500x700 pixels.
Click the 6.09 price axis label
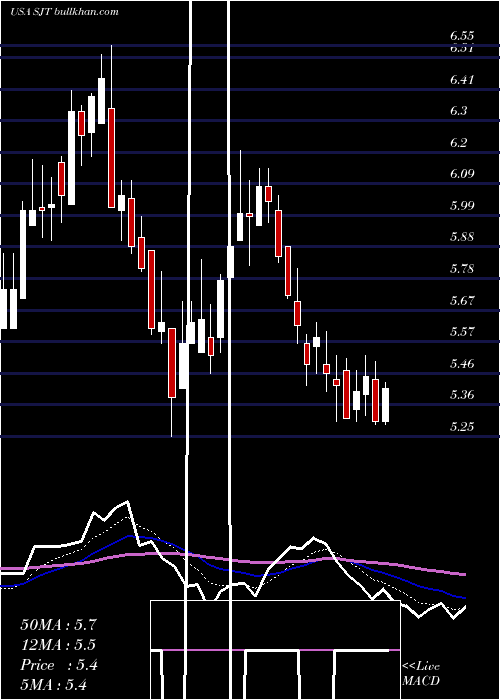pyautogui.click(x=462, y=174)
